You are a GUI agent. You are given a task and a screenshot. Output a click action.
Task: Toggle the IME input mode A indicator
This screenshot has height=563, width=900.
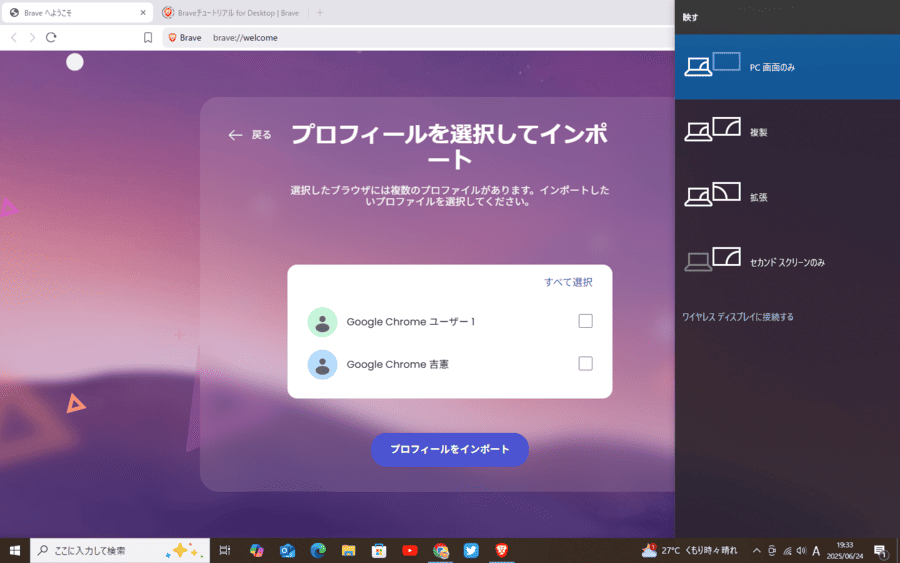816,551
